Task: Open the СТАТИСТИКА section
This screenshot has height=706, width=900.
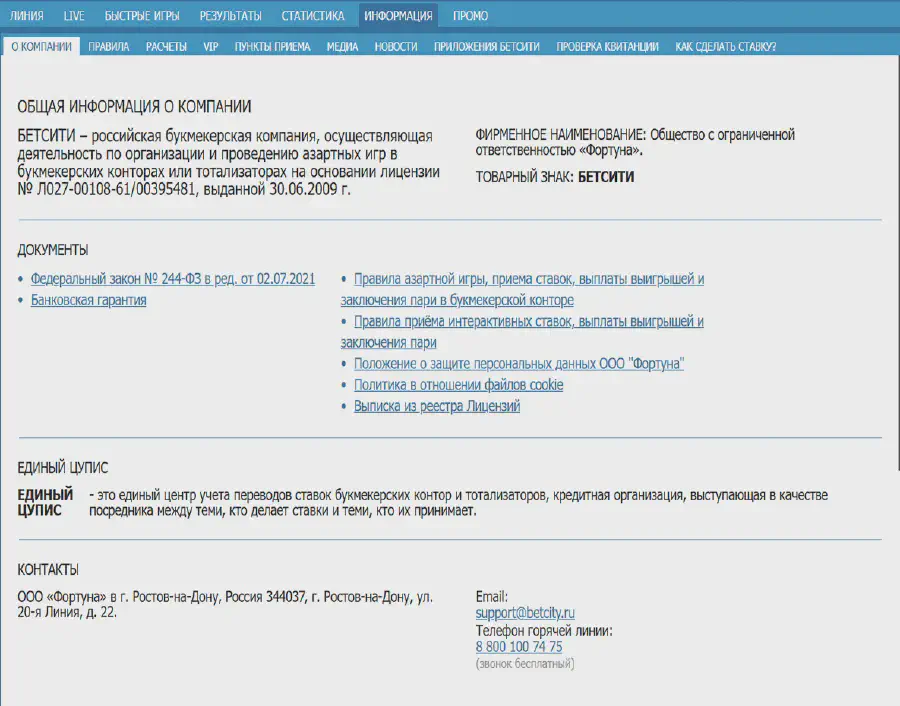Action: tap(313, 16)
